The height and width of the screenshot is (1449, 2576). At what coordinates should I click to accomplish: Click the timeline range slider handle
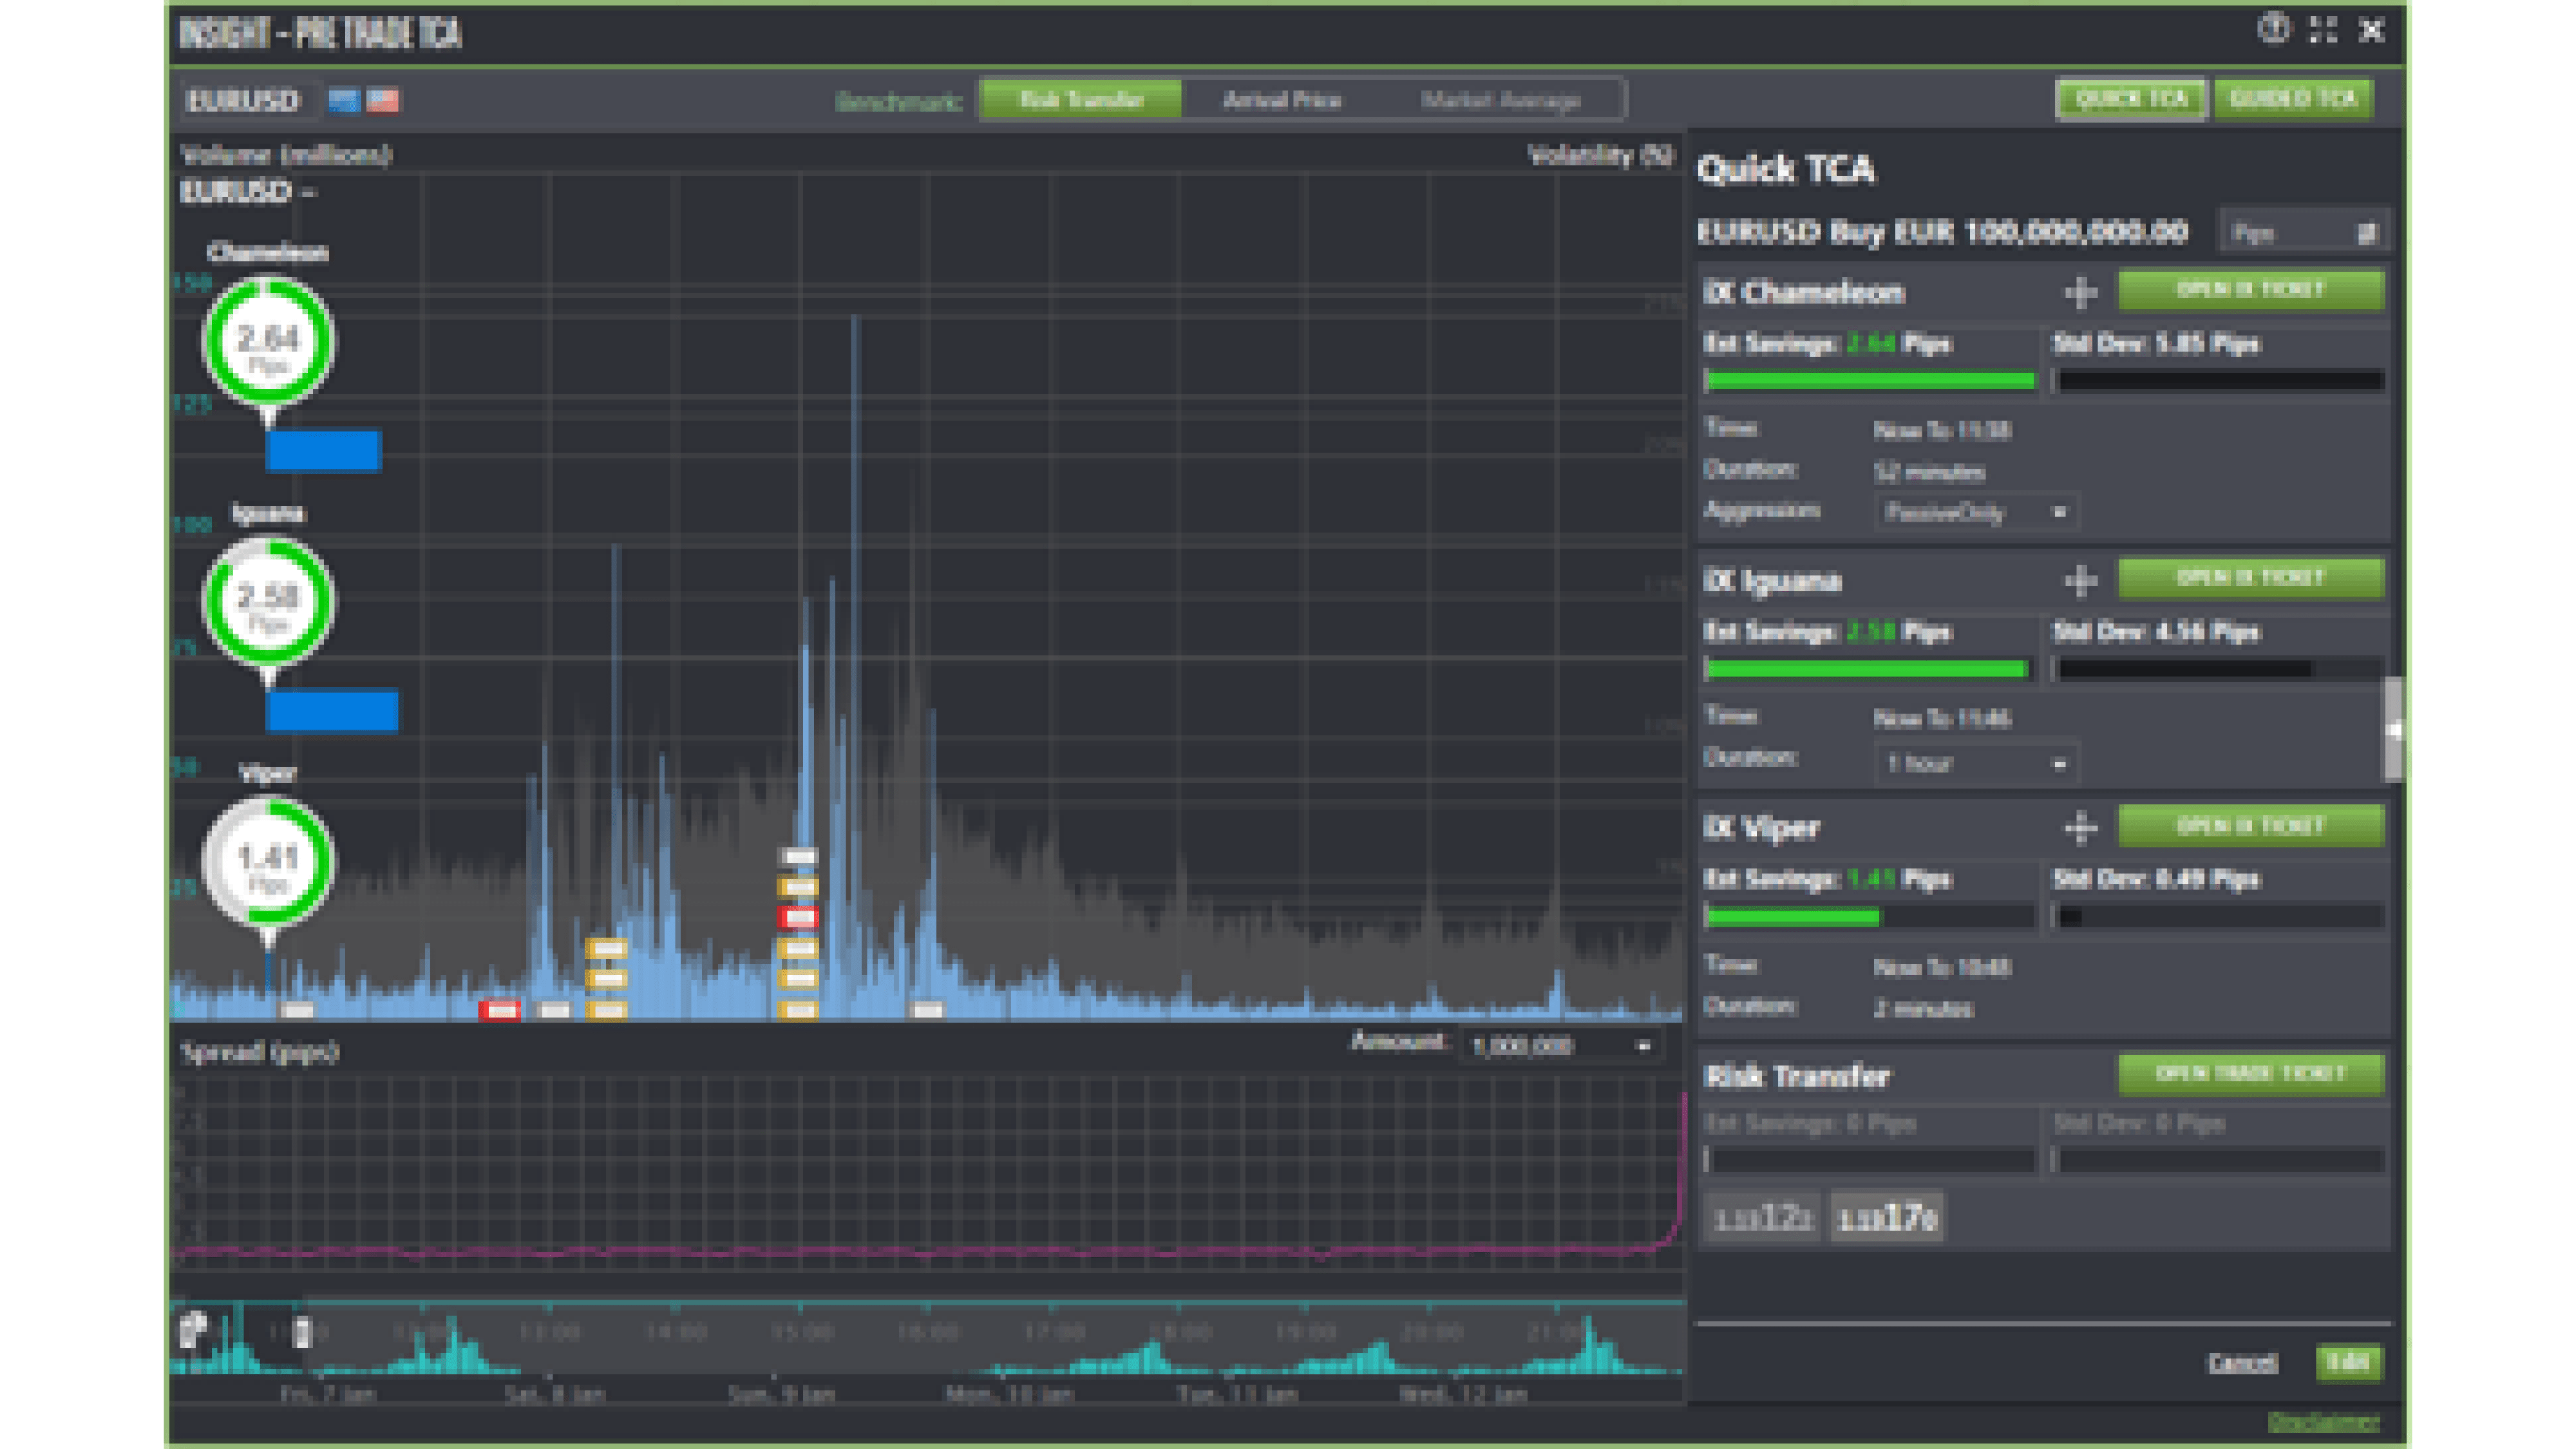303,1332
